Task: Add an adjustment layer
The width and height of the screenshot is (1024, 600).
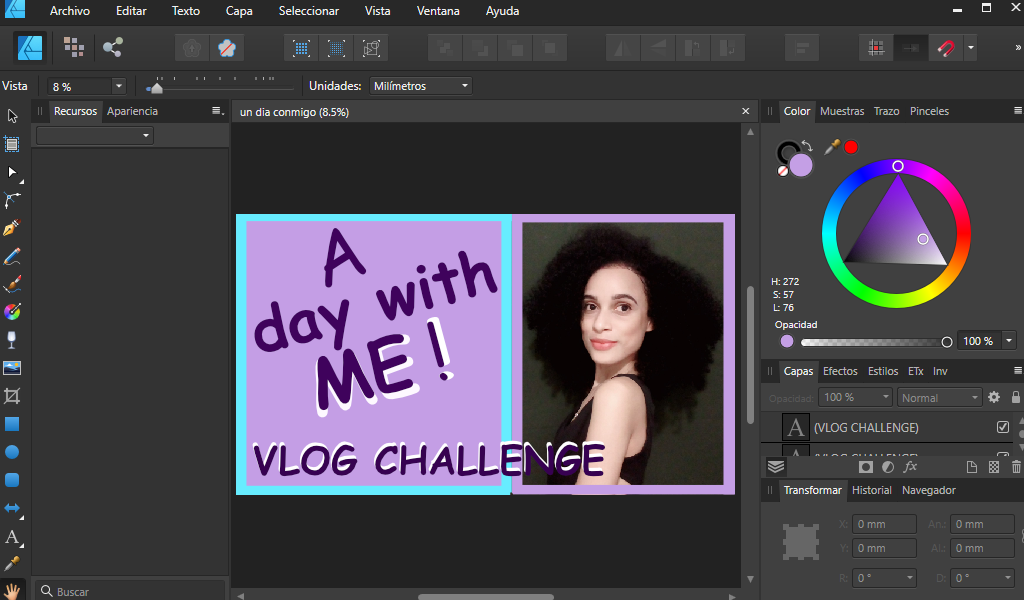Action: (x=888, y=467)
